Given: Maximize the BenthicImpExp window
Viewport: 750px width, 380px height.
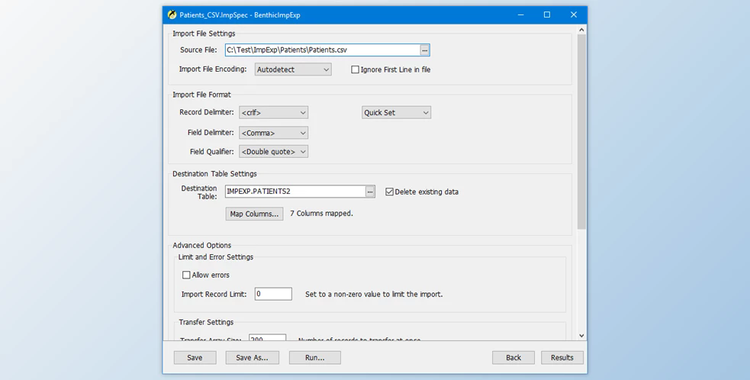Looking at the screenshot, I should tap(547, 15).
